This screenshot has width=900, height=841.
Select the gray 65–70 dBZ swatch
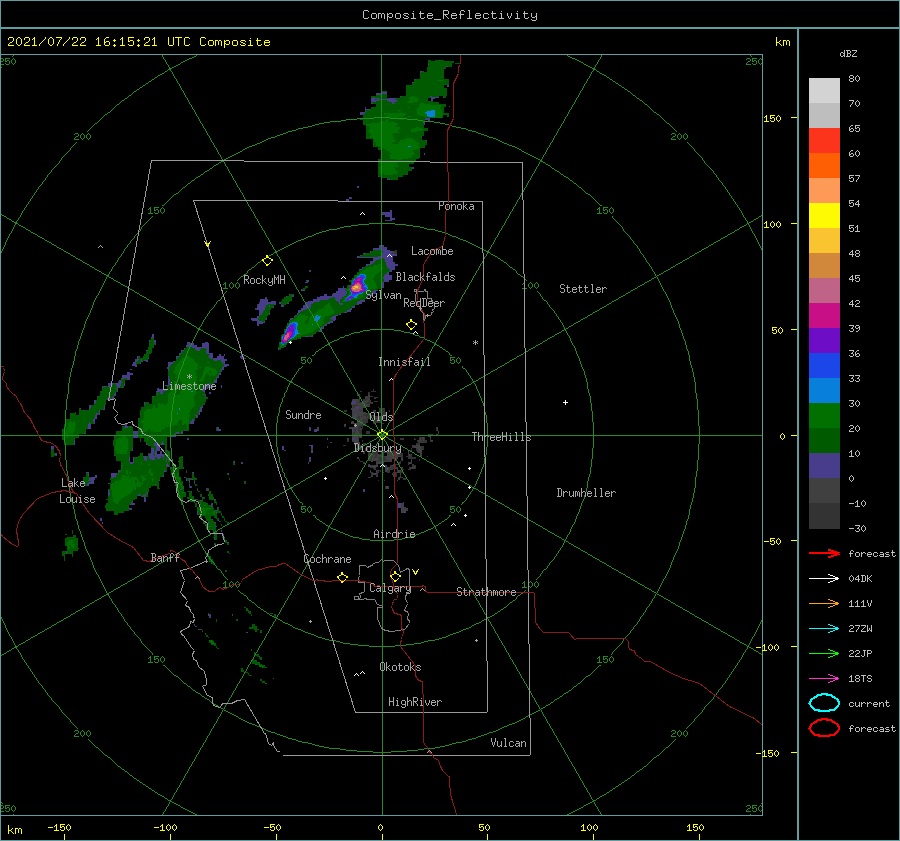click(824, 115)
